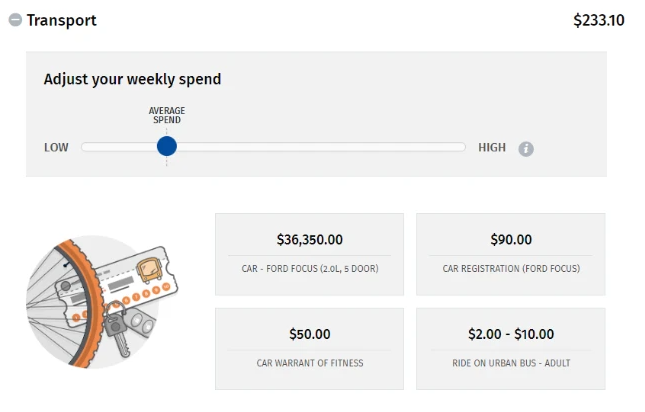
Task: Click slider track right of the handle
Action: point(321,147)
